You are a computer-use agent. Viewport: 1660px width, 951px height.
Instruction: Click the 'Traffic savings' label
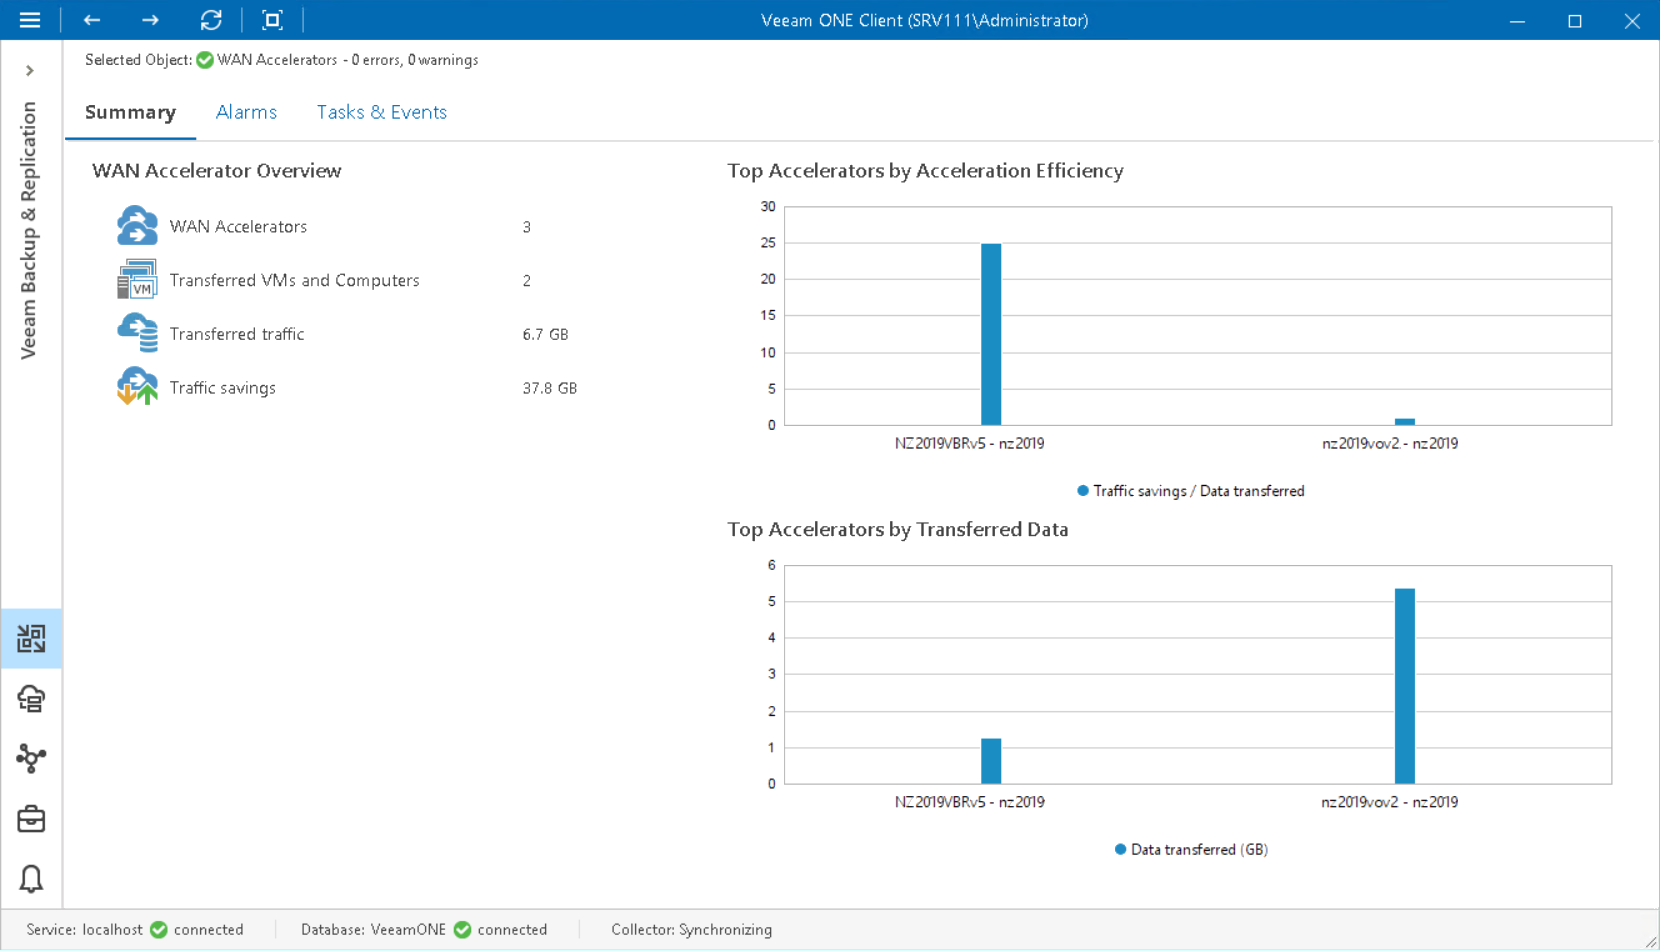[222, 388]
